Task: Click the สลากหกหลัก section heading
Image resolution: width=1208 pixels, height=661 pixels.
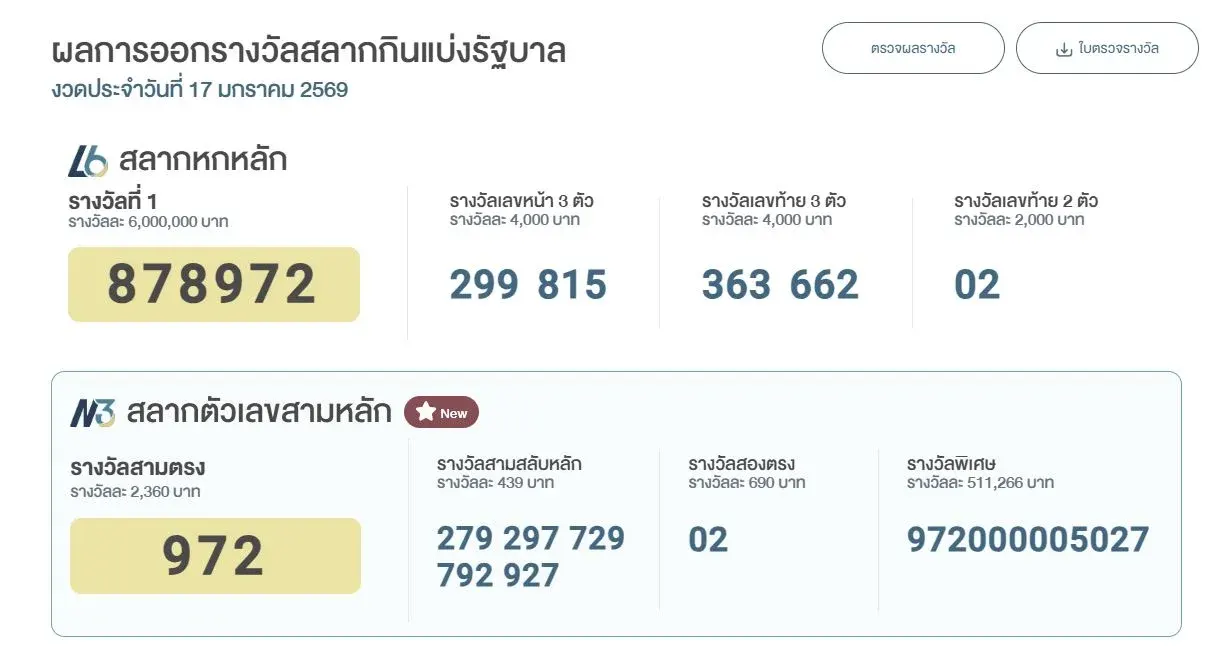Action: click(x=202, y=160)
